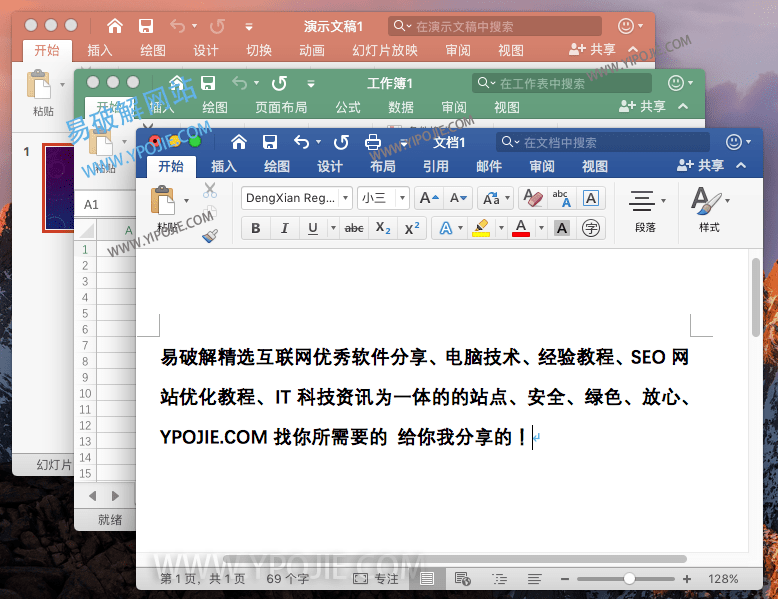The height and width of the screenshot is (599, 778).
Task: Click the phonetic guide abc A icon
Action: [562, 198]
